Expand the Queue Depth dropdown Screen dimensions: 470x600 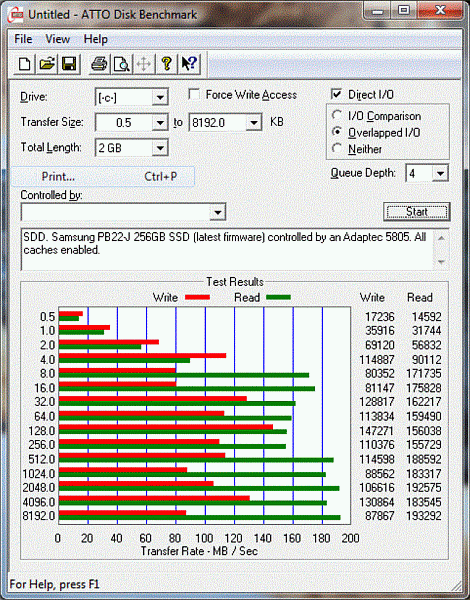tap(440, 174)
